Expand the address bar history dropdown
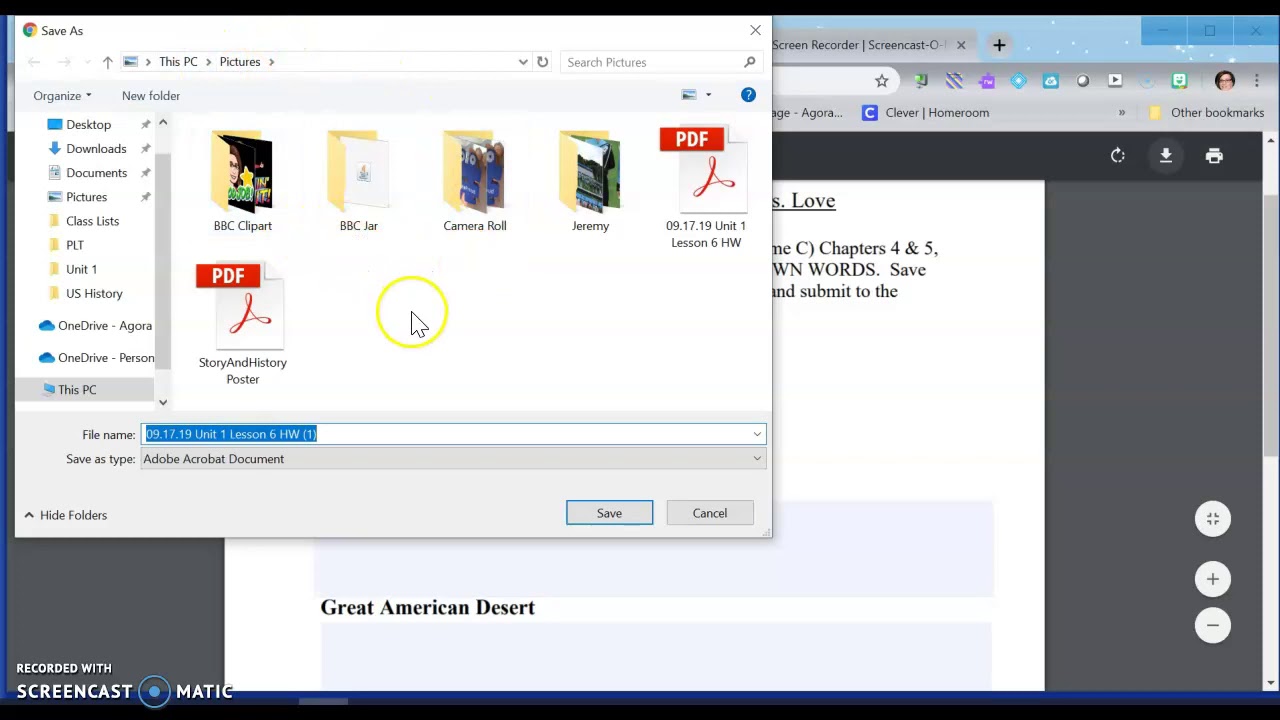Viewport: 1280px width, 720px height. click(523, 62)
